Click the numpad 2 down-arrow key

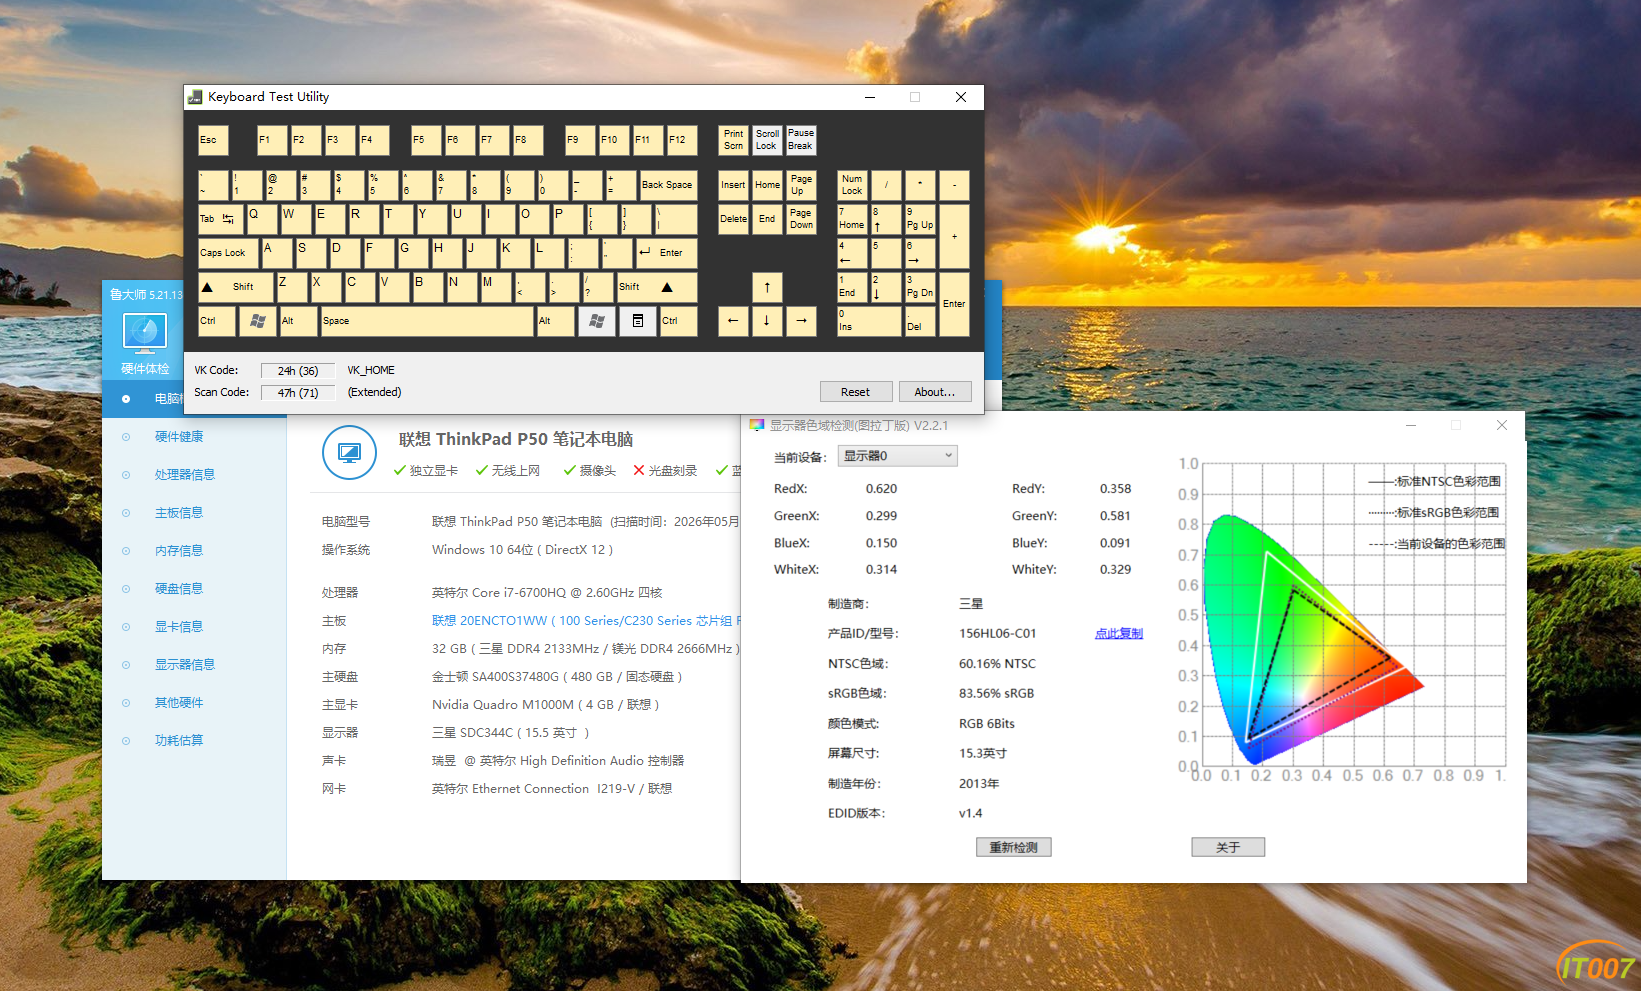pyautogui.click(x=885, y=287)
